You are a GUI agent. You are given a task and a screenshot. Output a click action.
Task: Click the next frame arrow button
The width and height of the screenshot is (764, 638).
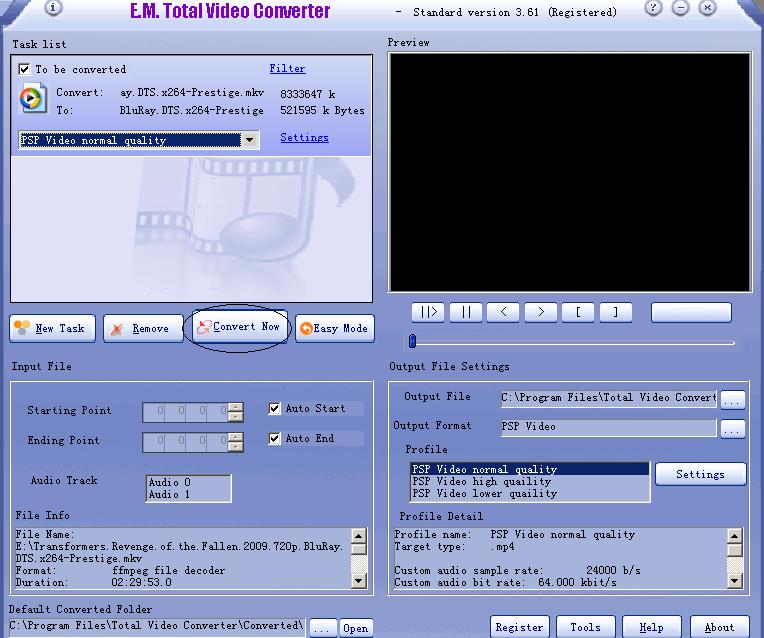pyautogui.click(x=541, y=312)
